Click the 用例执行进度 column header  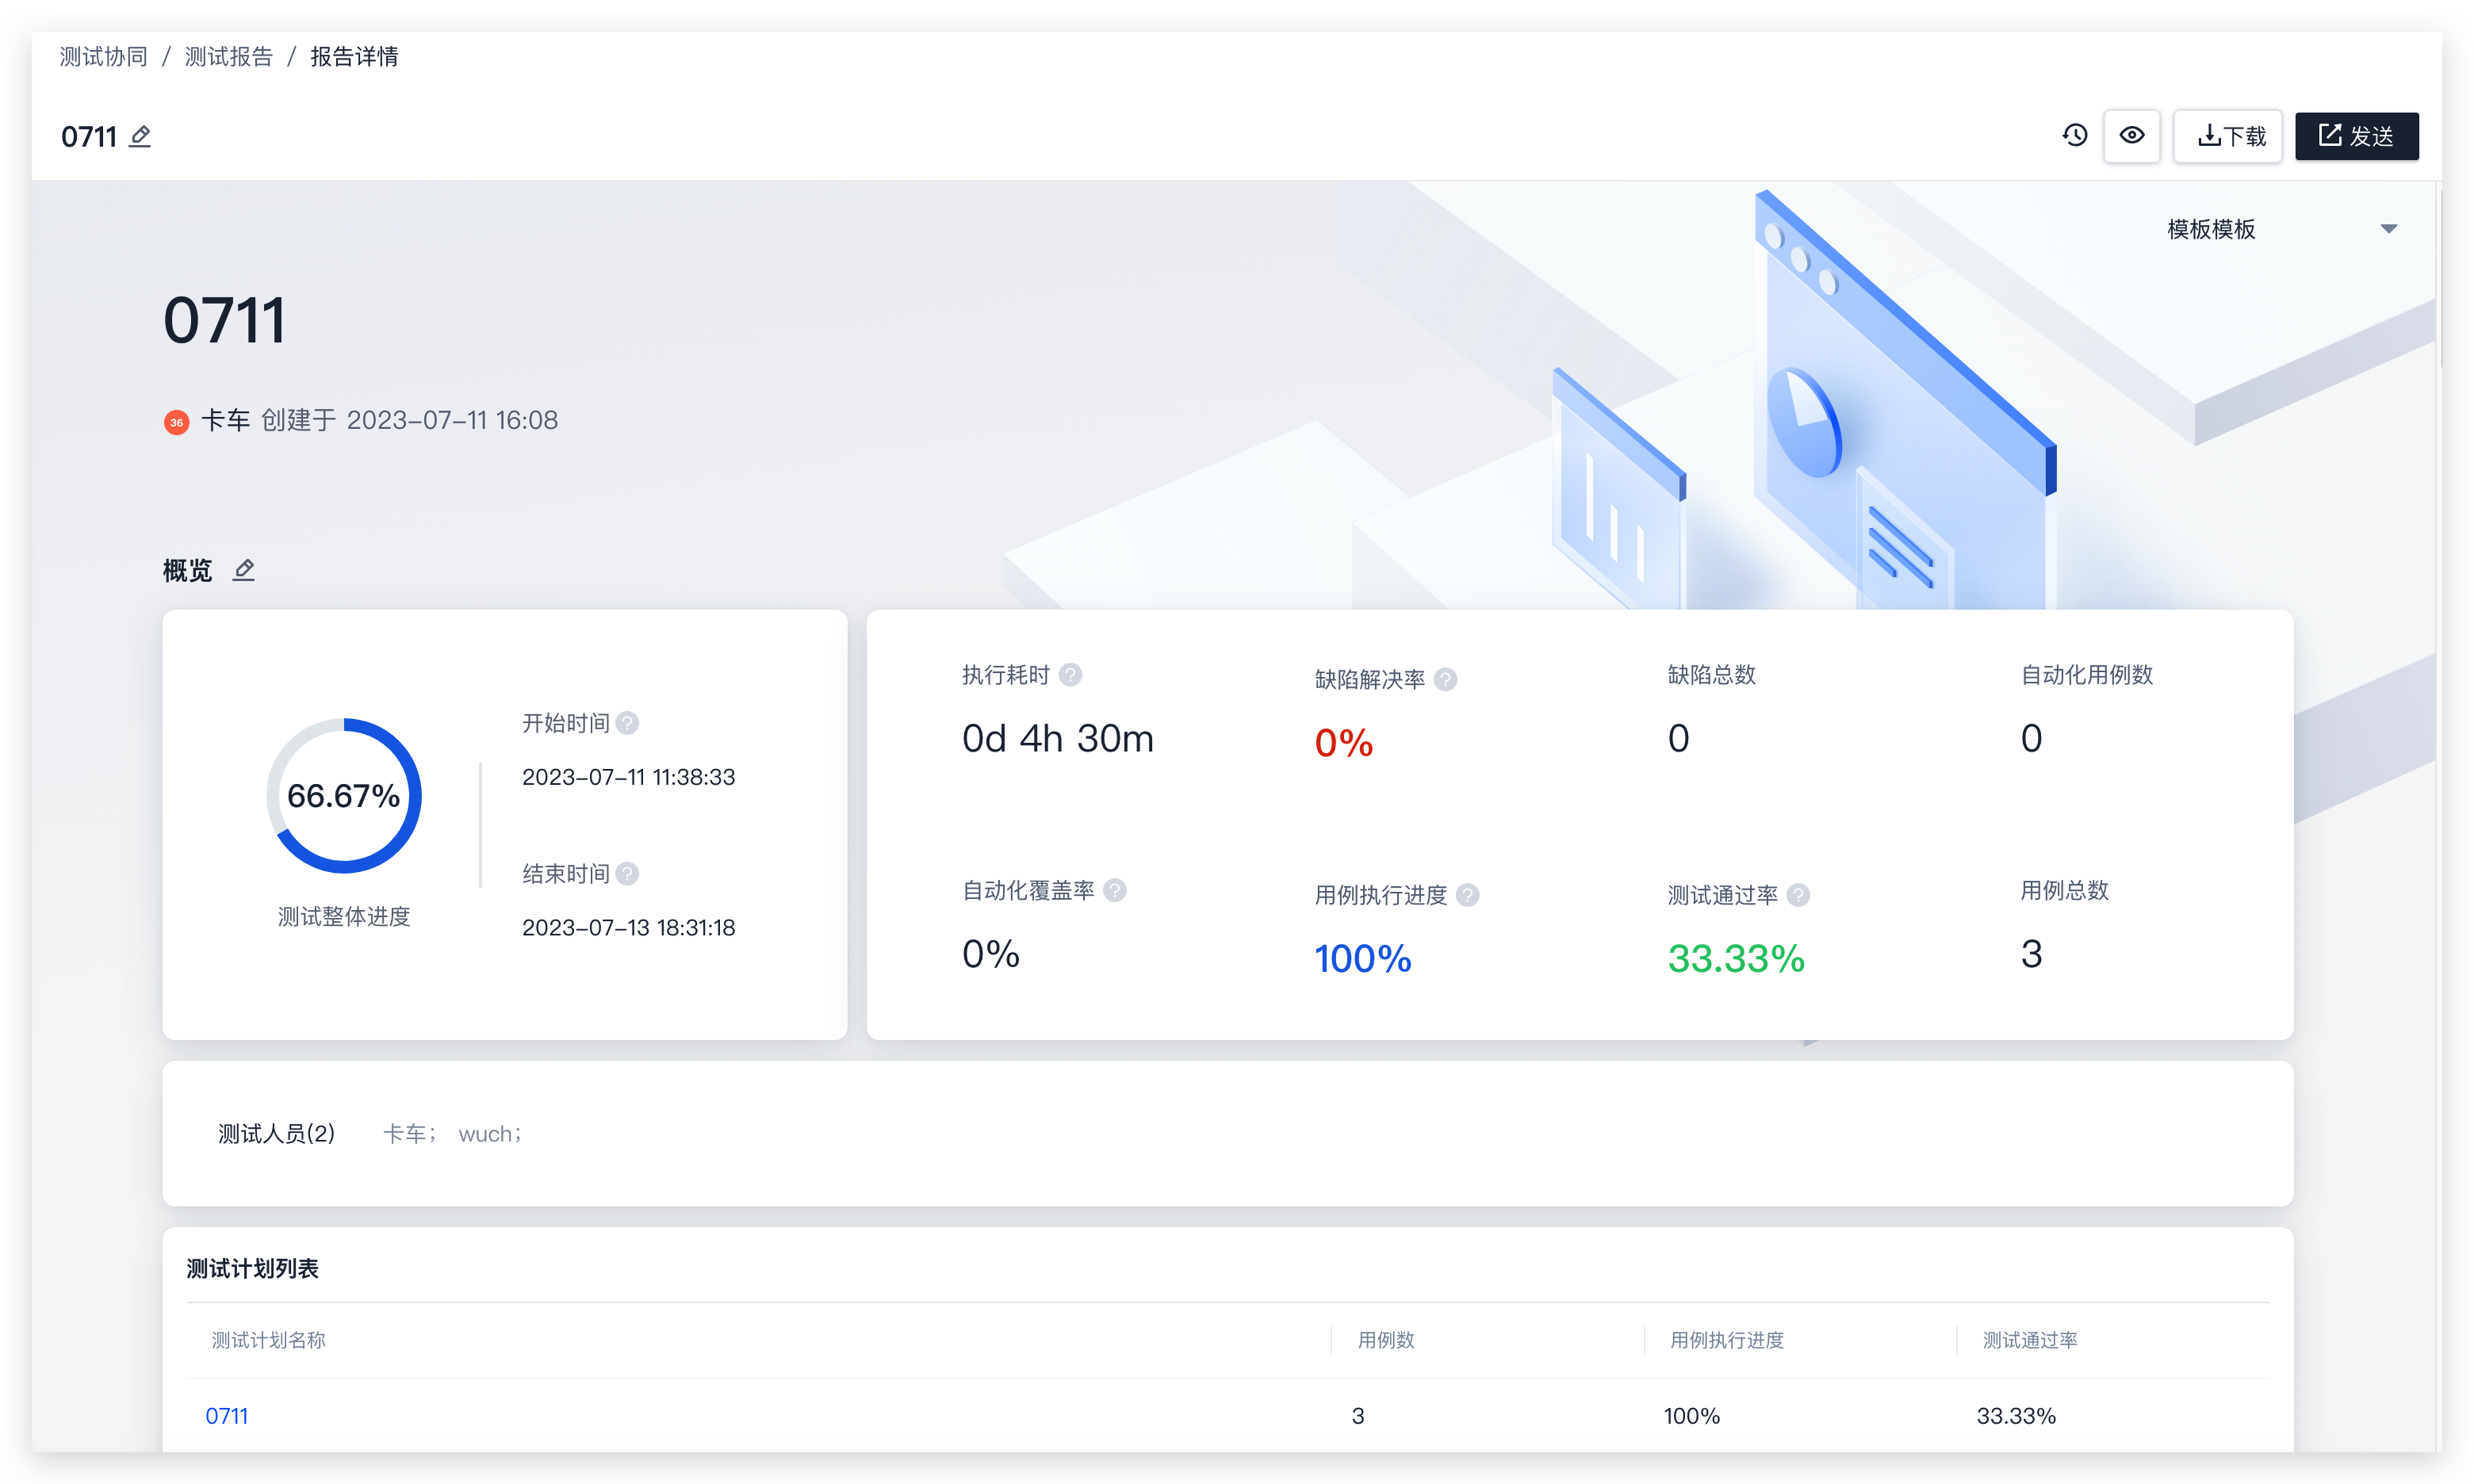[x=1726, y=1340]
